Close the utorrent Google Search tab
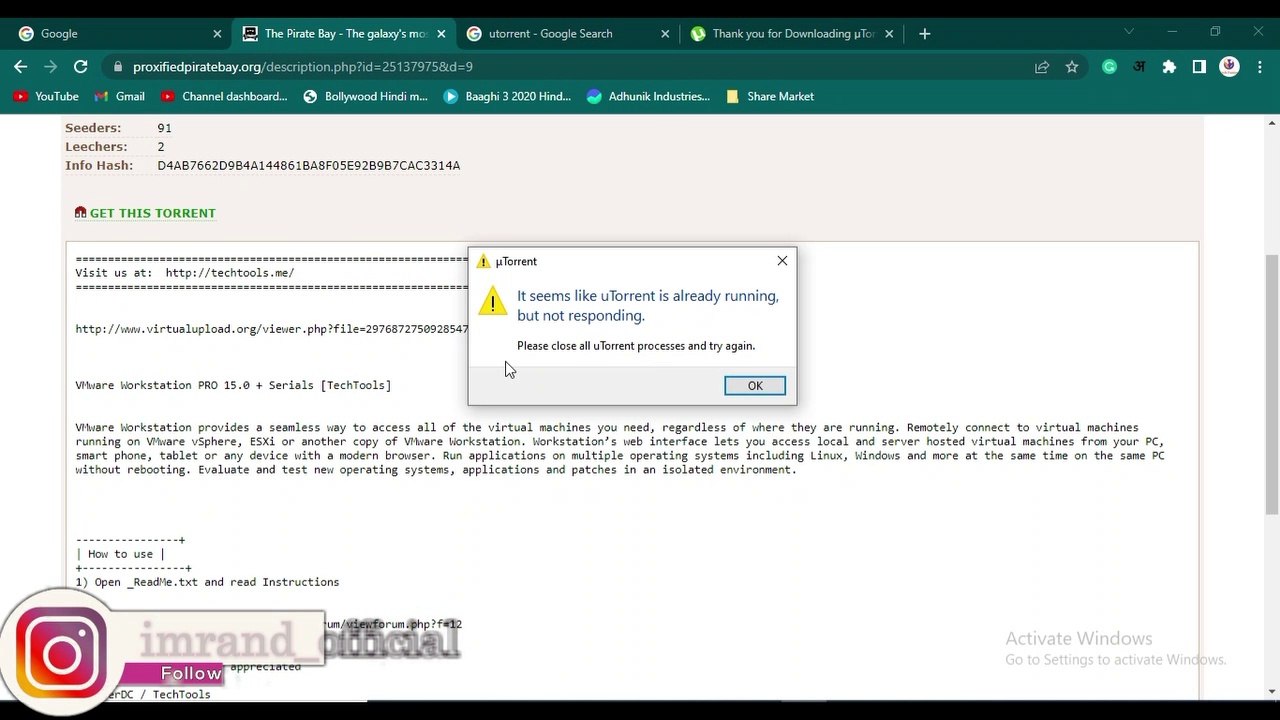Screen dimensions: 1280x720 click(x=665, y=34)
